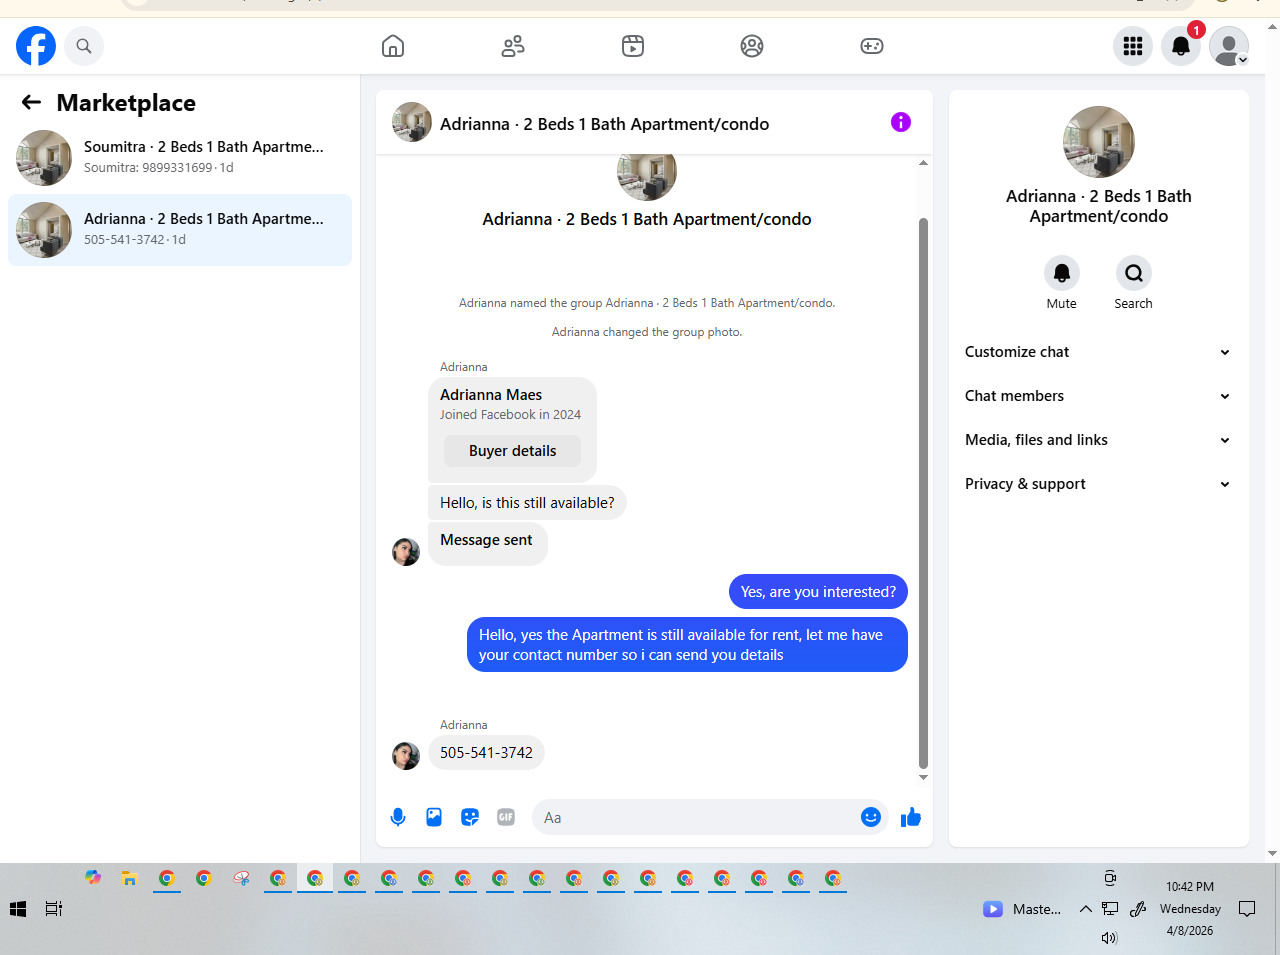This screenshot has width=1280, height=955.
Task: Open the apps grid menu icon
Action: 1133,46
